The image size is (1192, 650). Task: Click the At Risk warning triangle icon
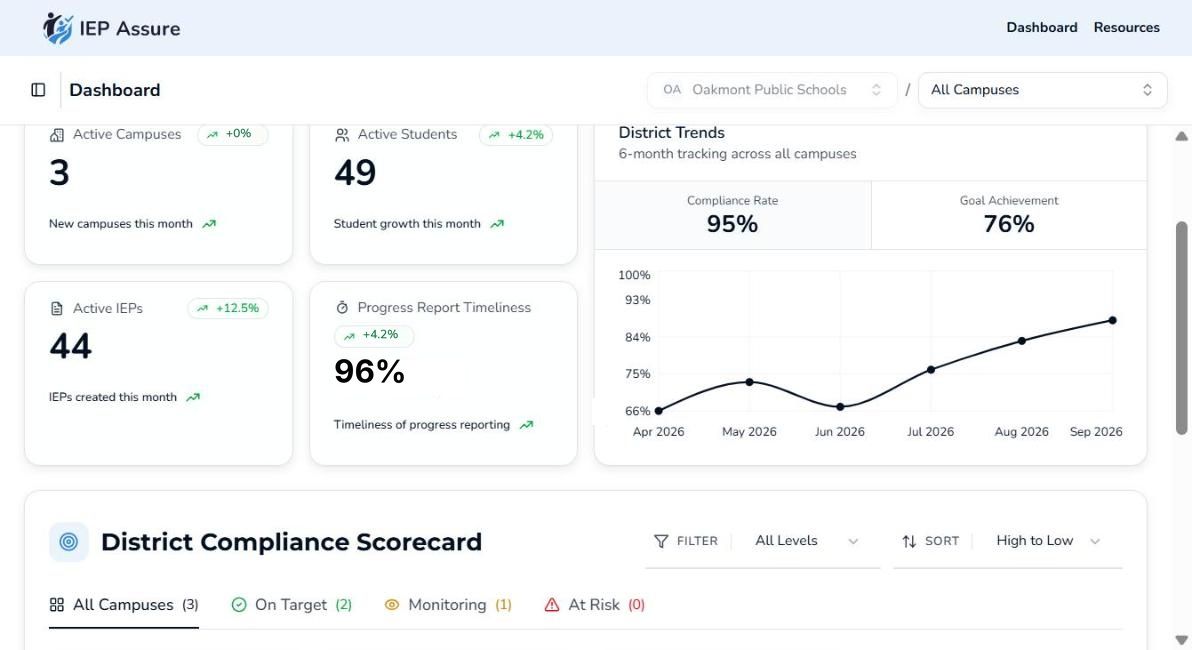click(x=552, y=604)
